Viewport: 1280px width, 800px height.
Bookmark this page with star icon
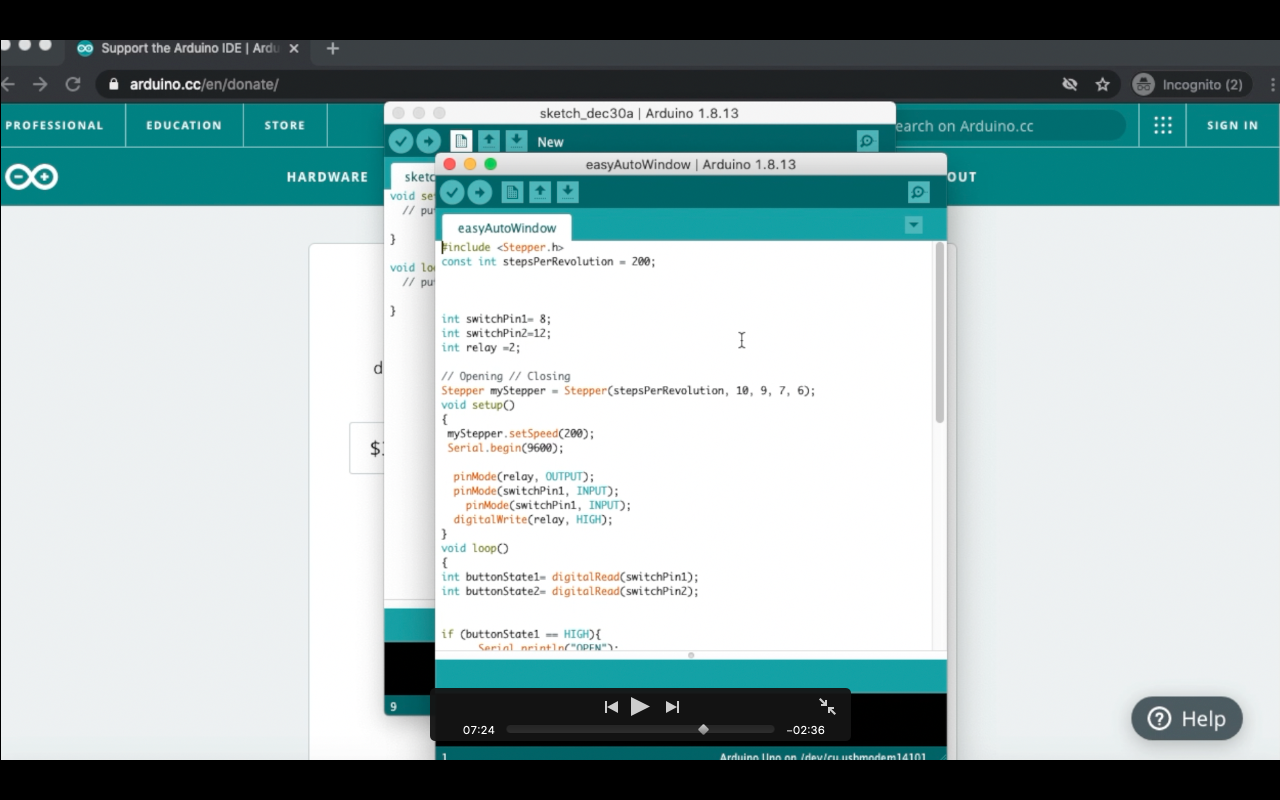coord(1102,85)
